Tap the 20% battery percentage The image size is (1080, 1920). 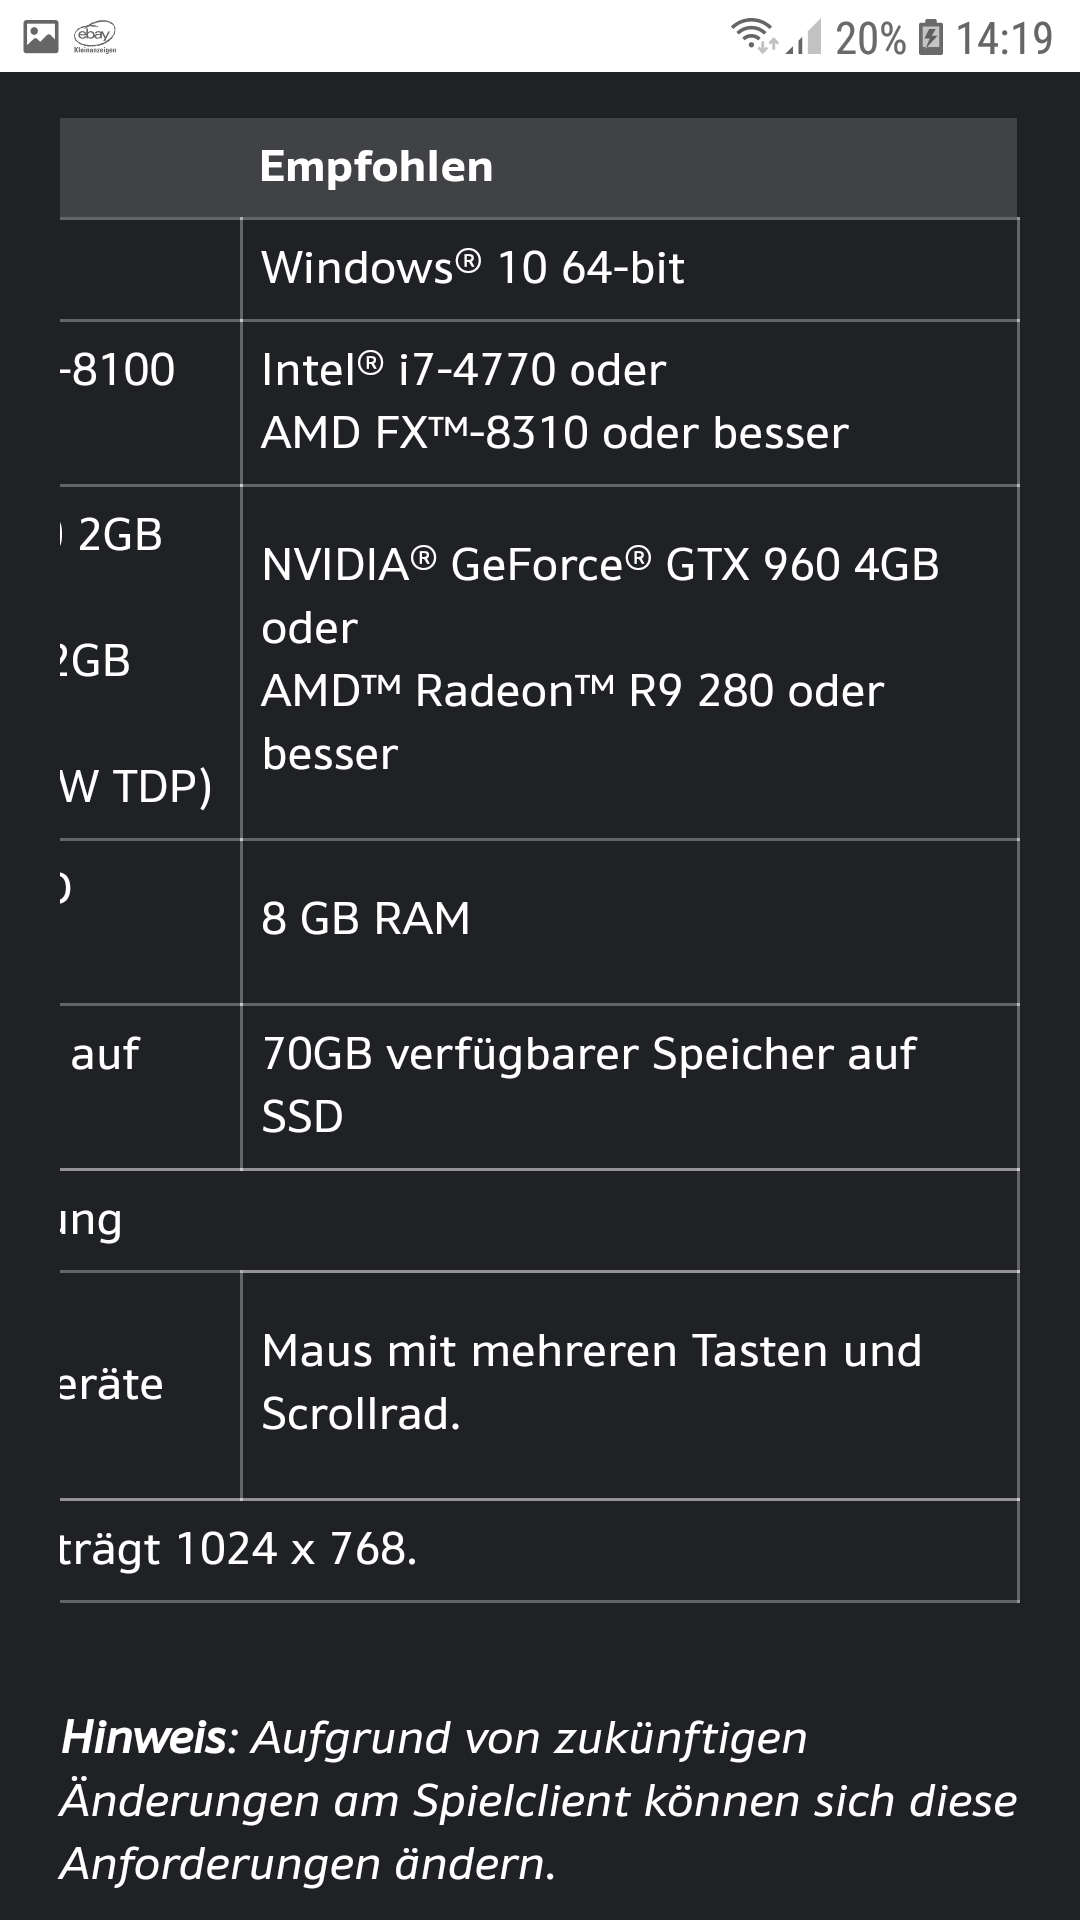tap(870, 39)
